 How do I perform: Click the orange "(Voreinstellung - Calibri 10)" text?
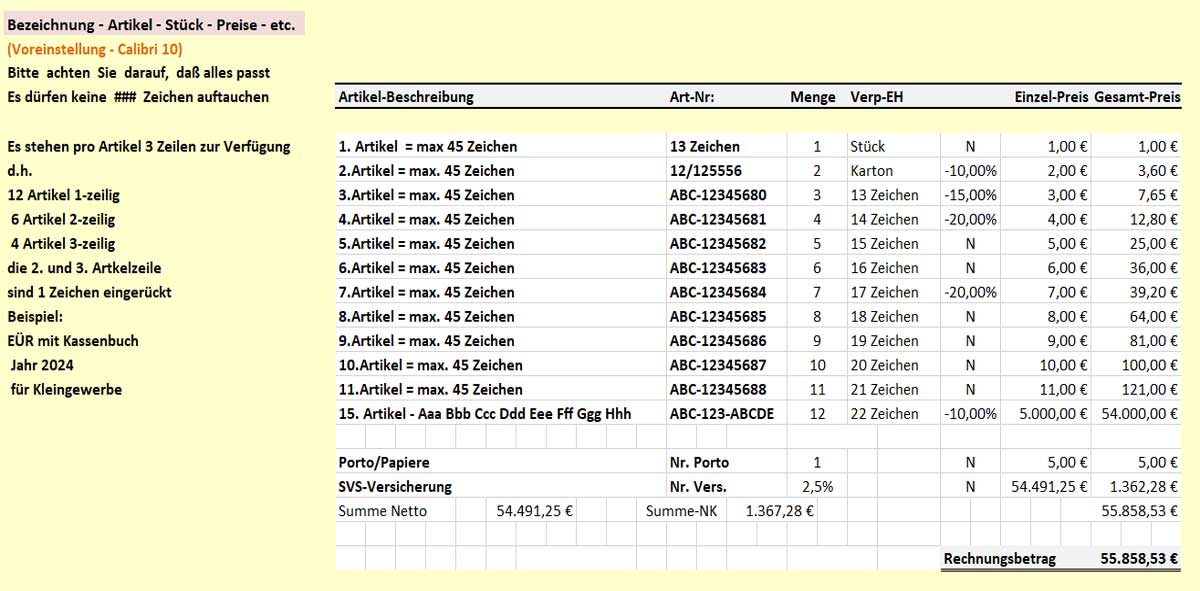[x=95, y=48]
